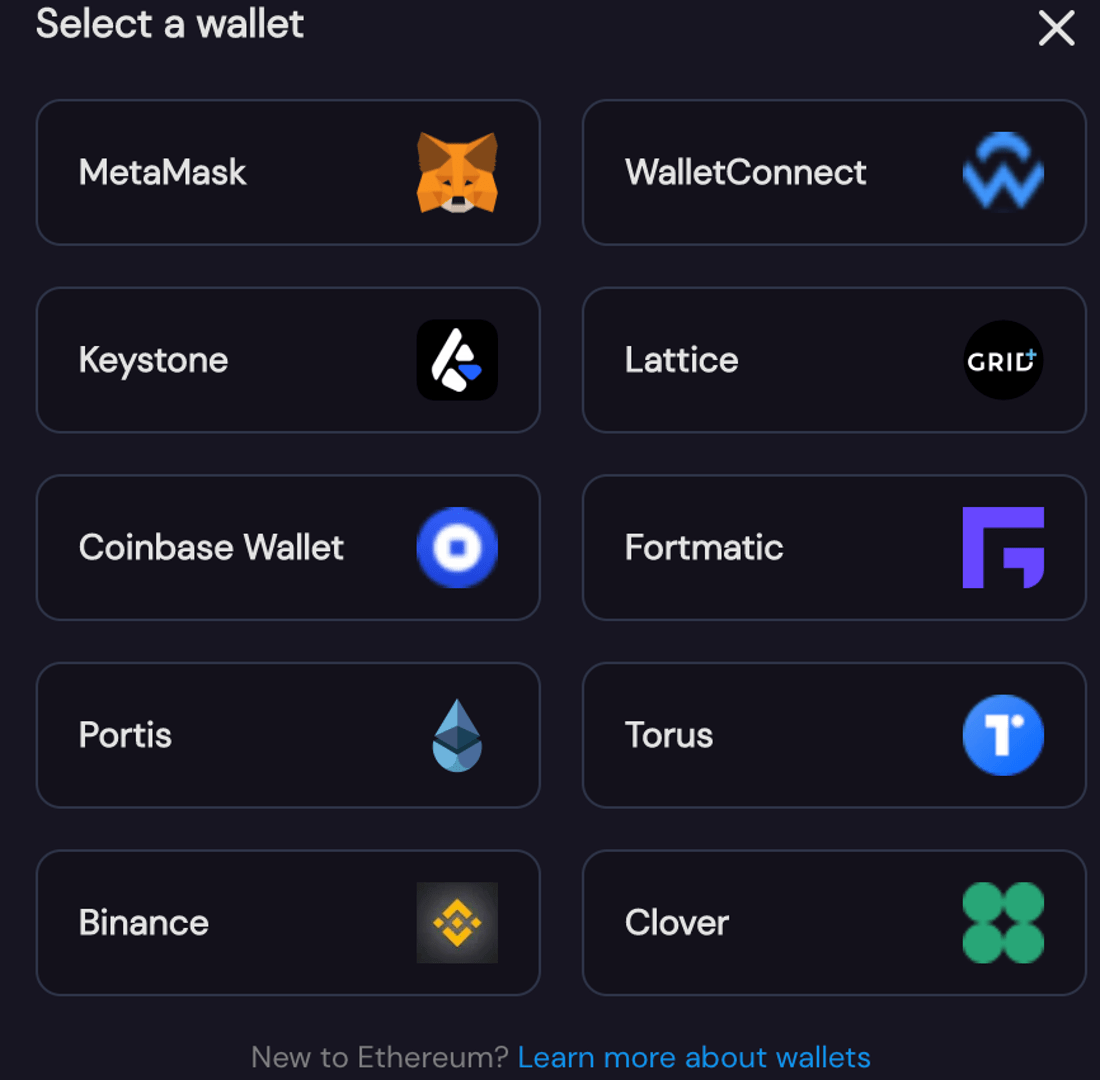Click the Coinbase Wallet blue circle icon
Image resolution: width=1100 pixels, height=1080 pixels.
[457, 548]
